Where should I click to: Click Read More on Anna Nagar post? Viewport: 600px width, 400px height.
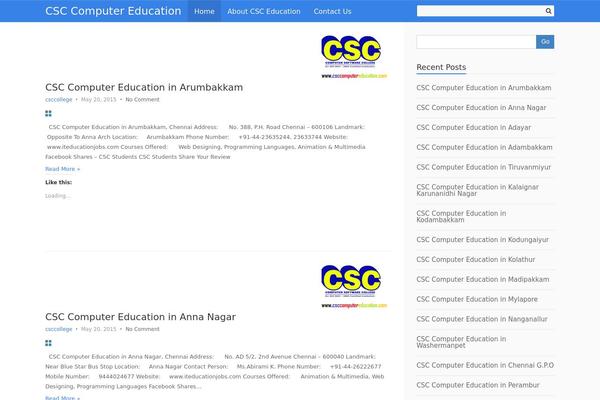pos(62,398)
